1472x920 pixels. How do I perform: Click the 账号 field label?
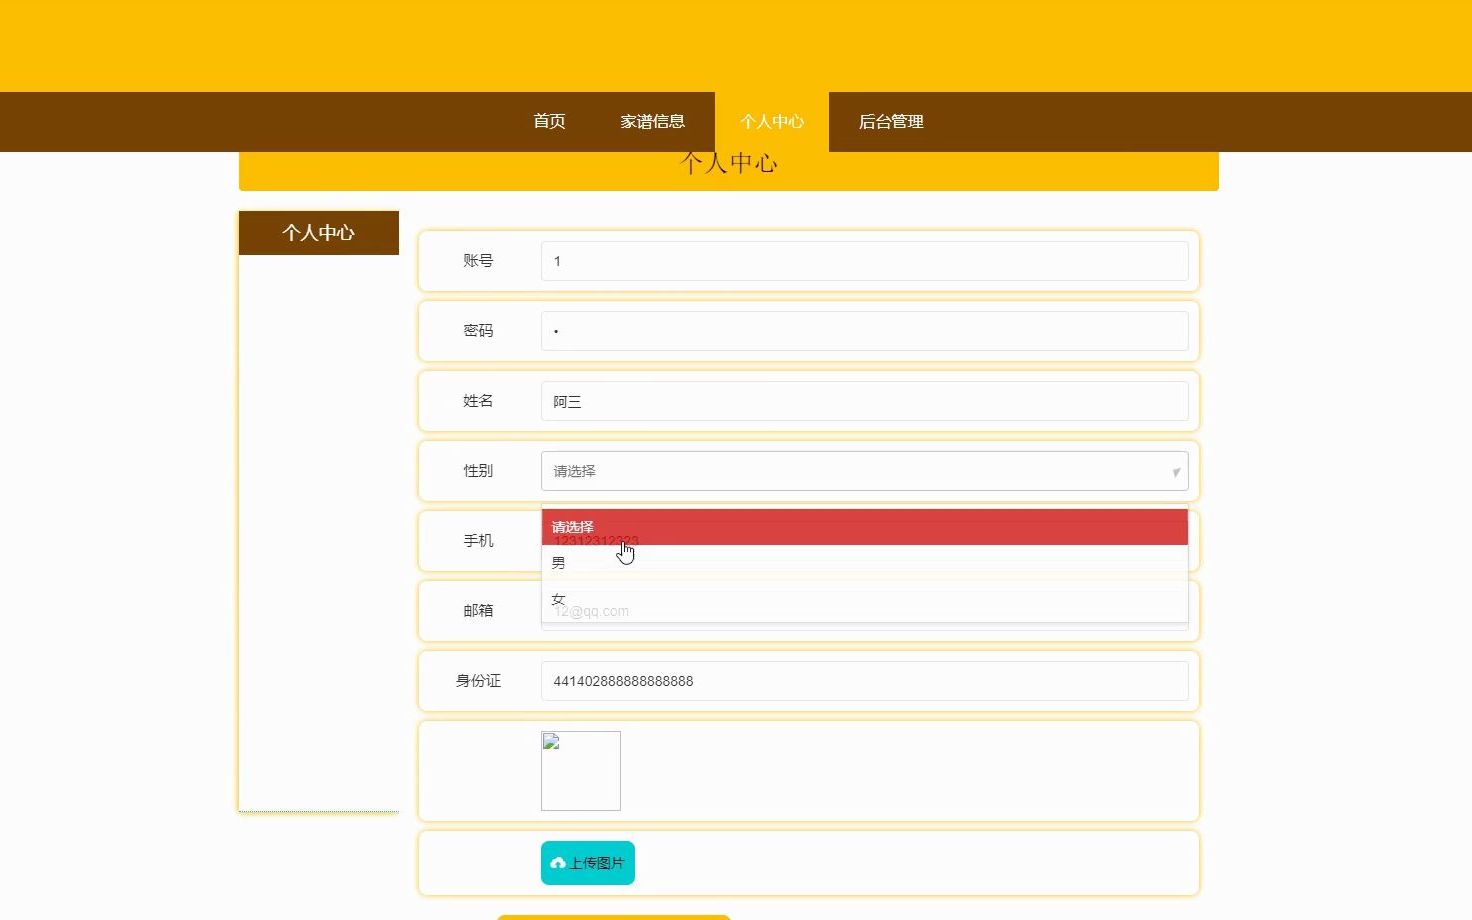pos(478,260)
